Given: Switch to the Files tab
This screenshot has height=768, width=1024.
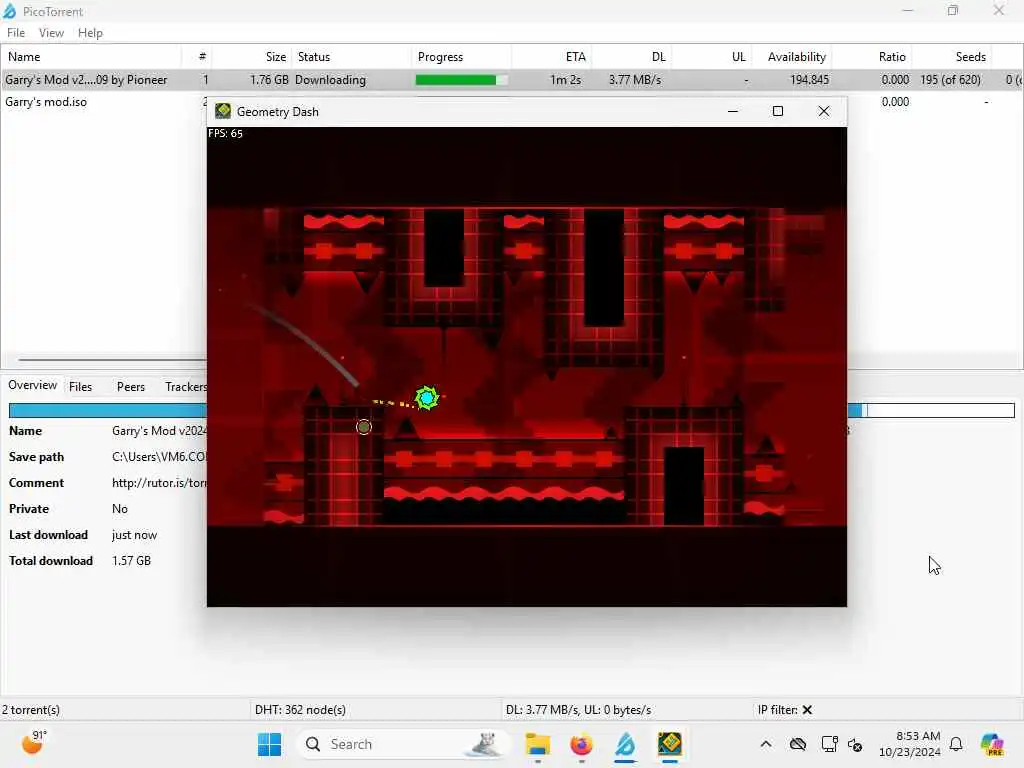Looking at the screenshot, I should pos(80,387).
